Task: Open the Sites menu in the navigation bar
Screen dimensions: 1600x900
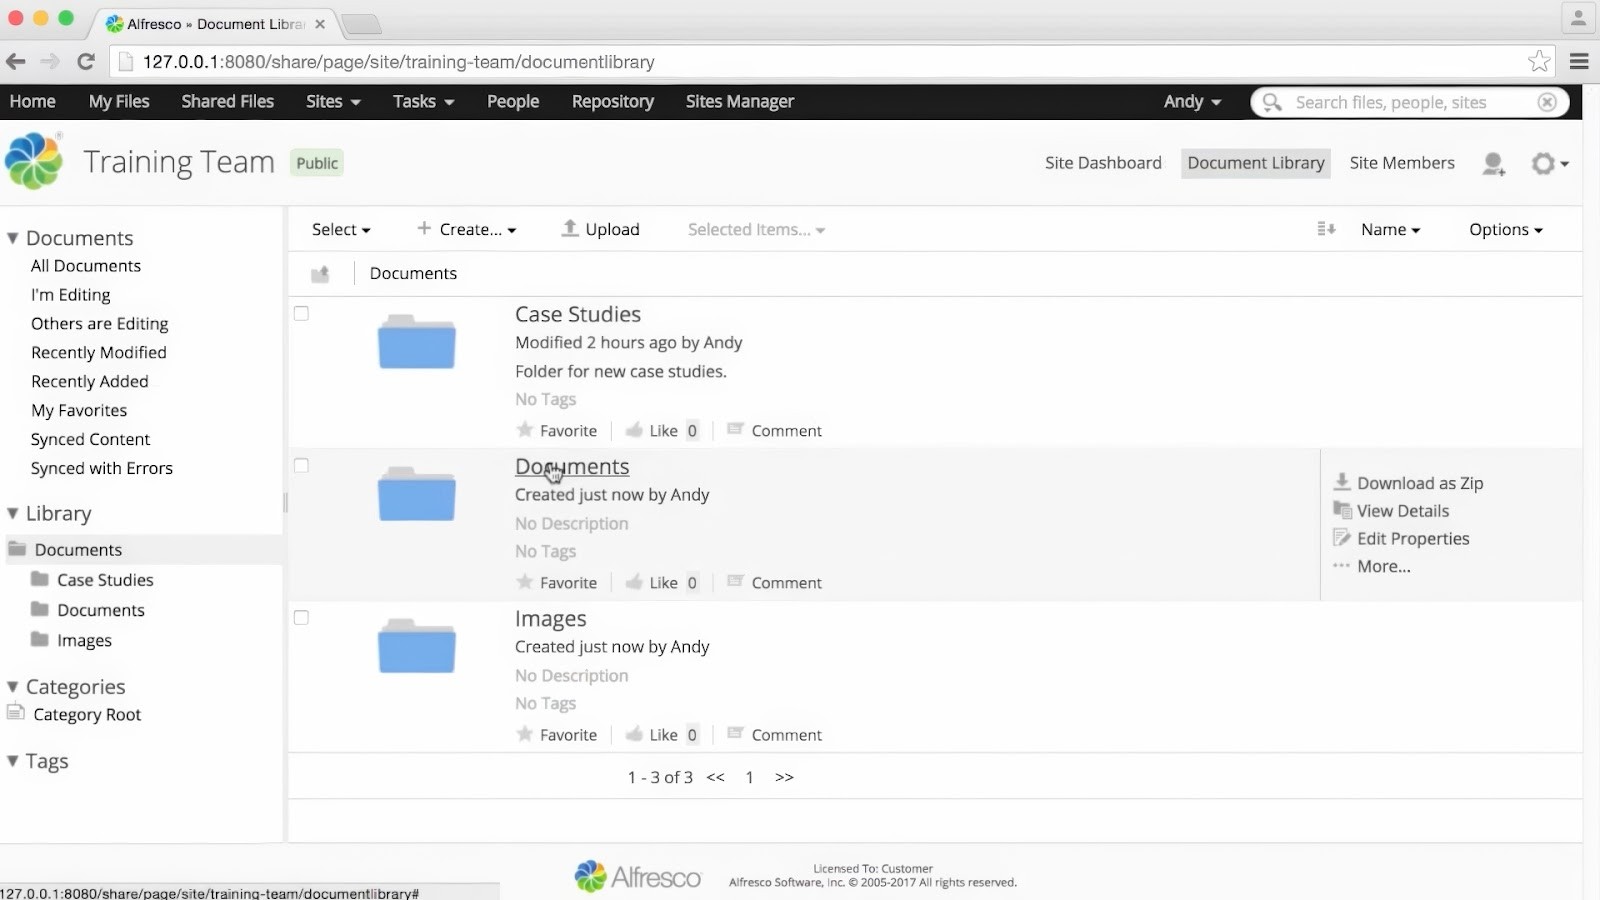Action: point(331,101)
